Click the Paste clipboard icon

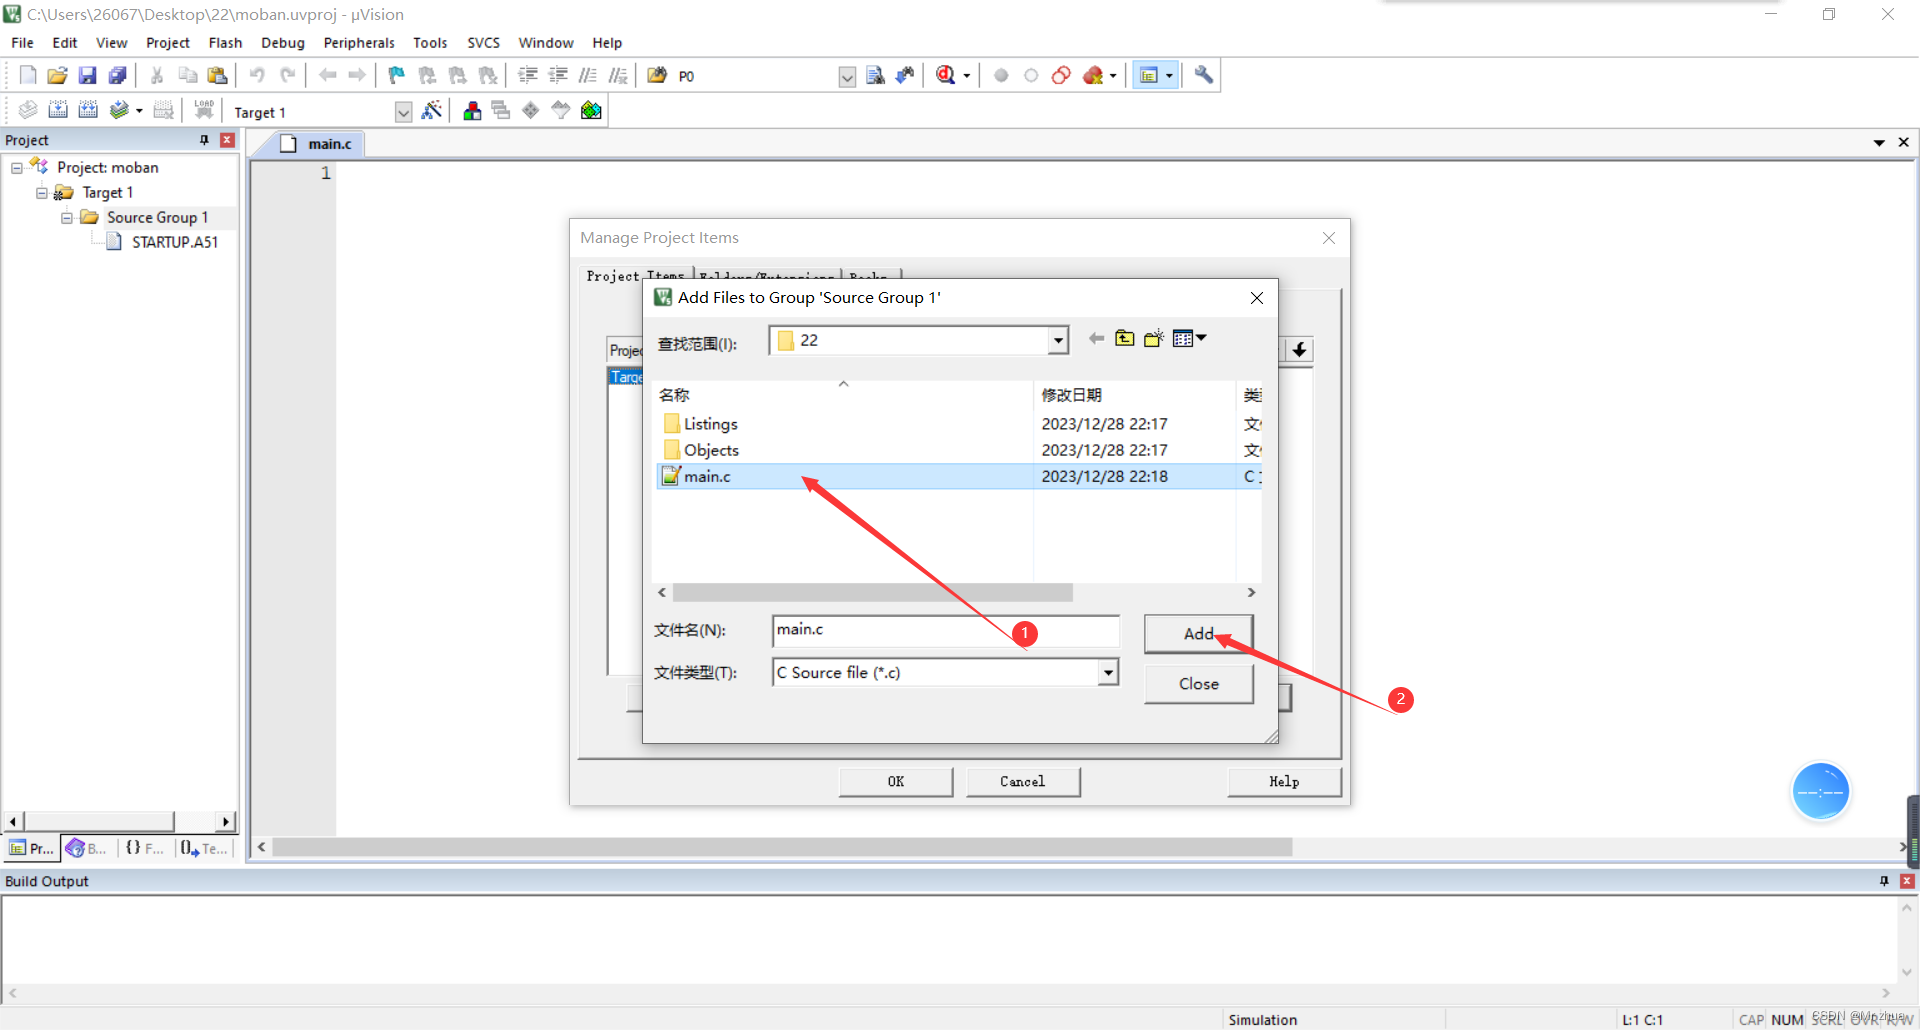point(217,75)
